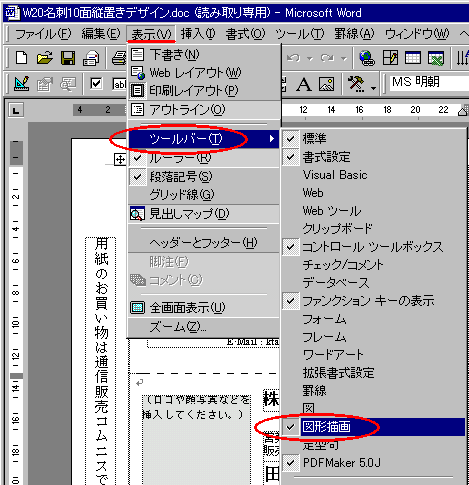Image resolution: width=469 pixels, height=485 pixels.
Task: Open the undo history dropdown arrow
Action: [310, 59]
